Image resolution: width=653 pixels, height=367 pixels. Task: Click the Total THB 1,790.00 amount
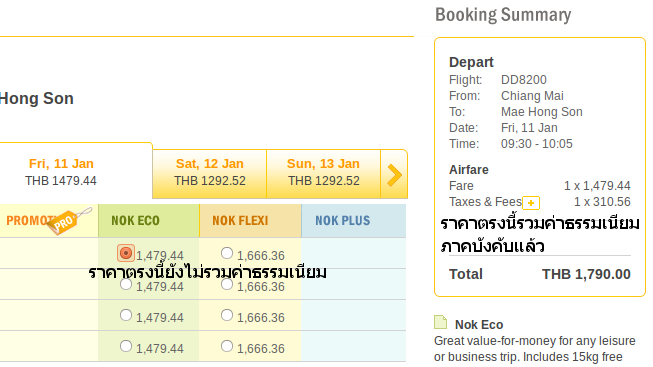[x=586, y=274]
